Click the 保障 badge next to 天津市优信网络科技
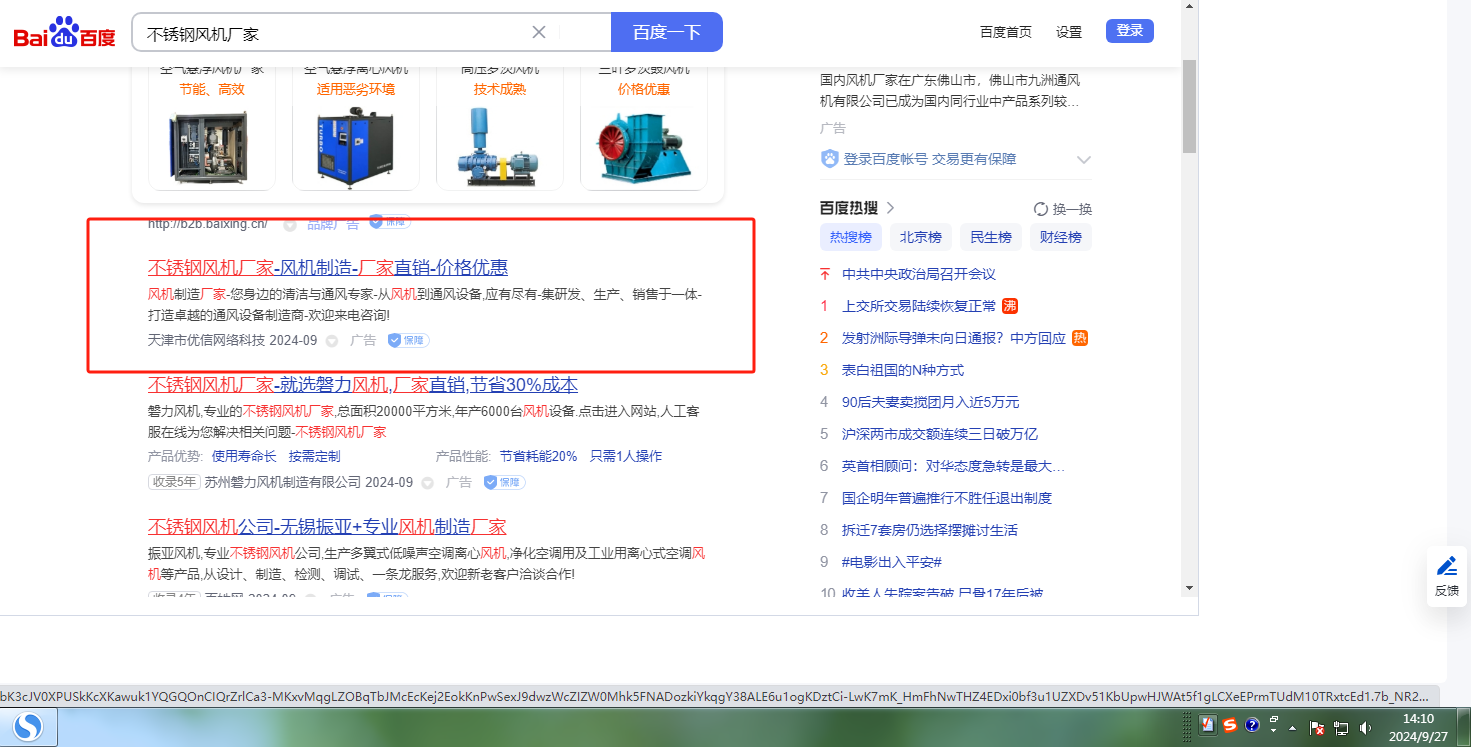 tap(408, 340)
